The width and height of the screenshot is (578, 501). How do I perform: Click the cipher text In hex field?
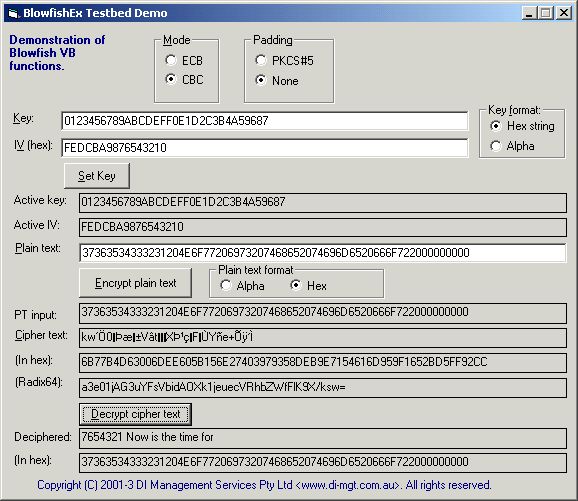[323, 362]
